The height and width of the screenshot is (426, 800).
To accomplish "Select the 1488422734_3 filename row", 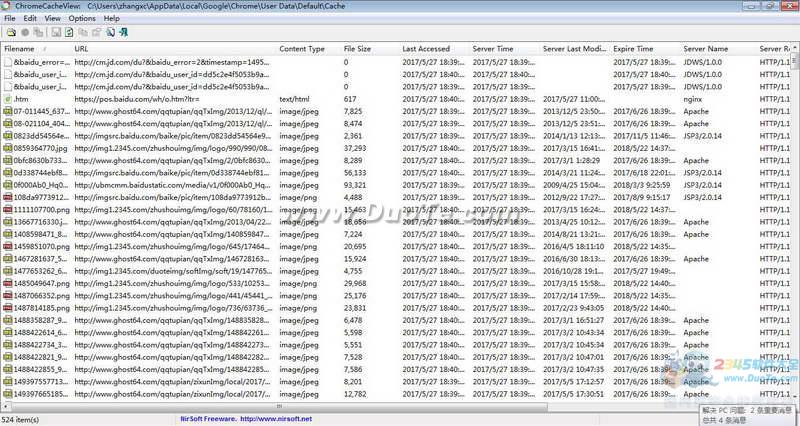I will pyautogui.click(x=41, y=345).
